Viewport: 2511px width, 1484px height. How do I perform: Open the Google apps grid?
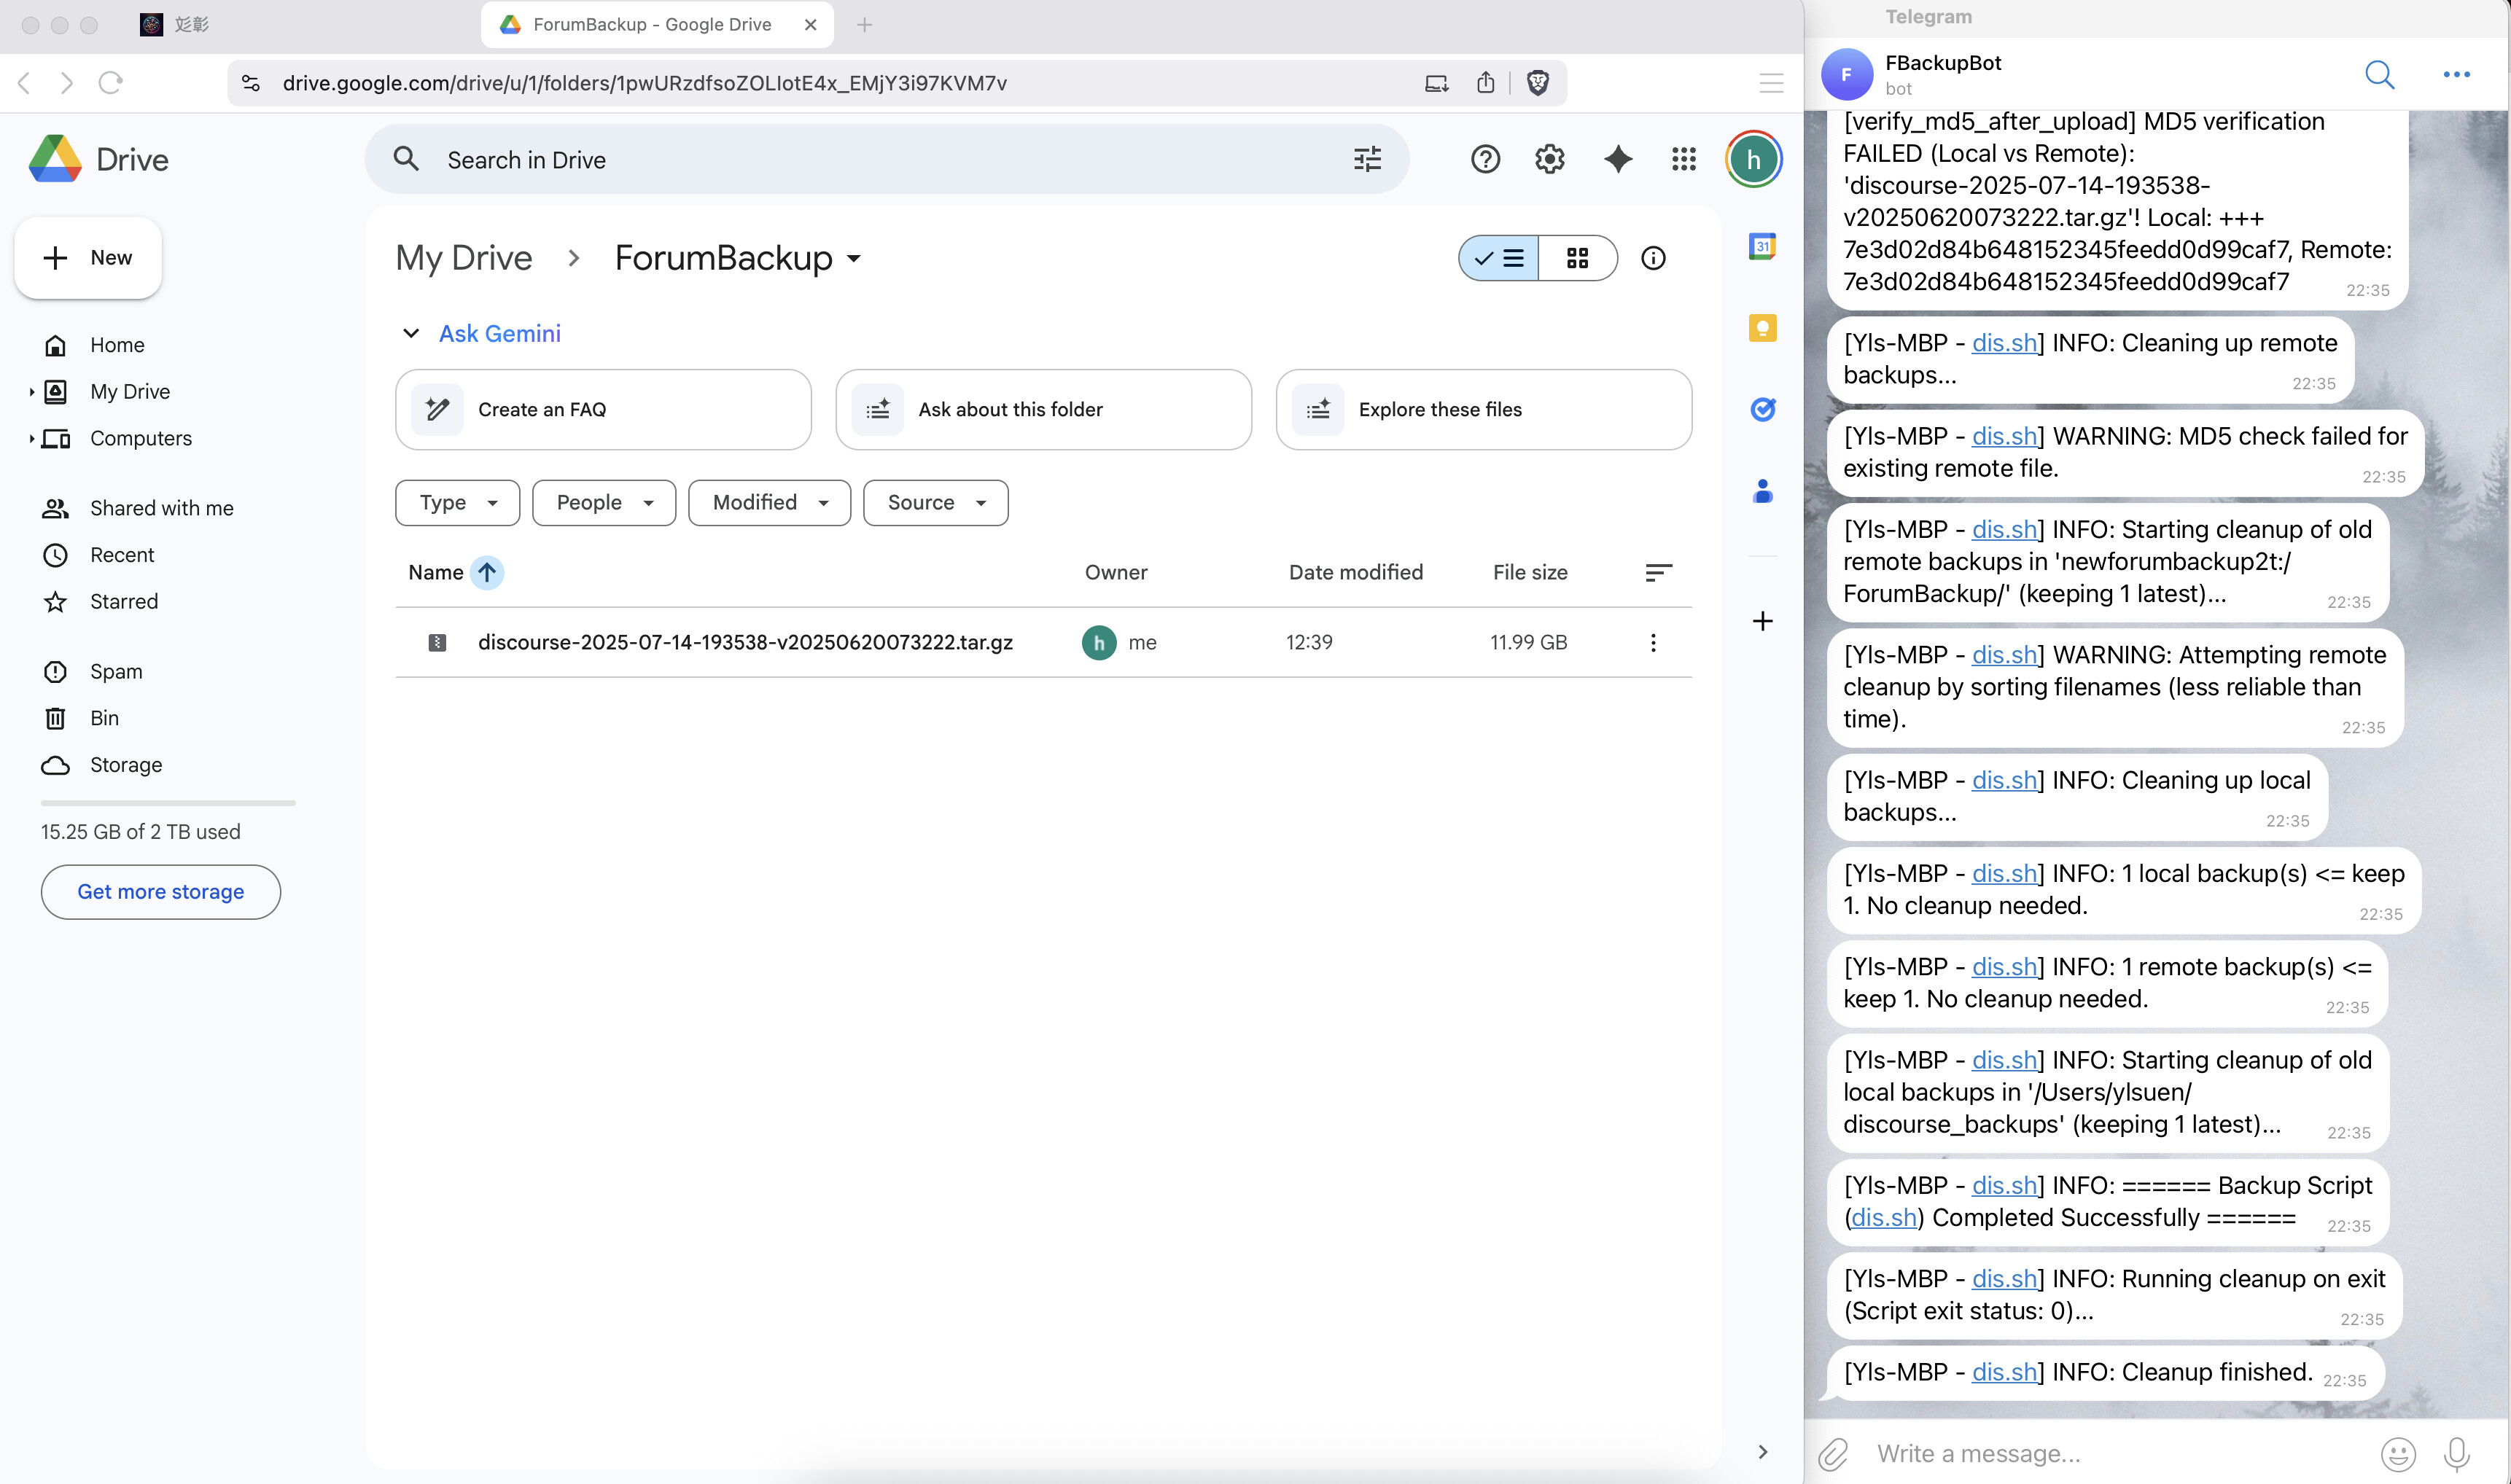point(1684,159)
